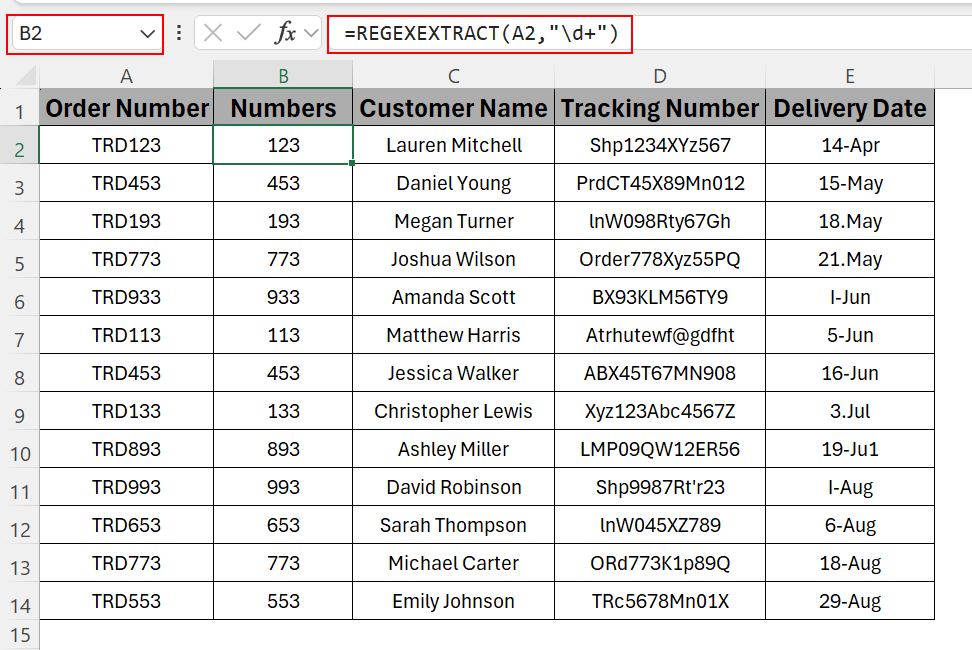972x650 pixels.
Task: Select column D header
Action: pos(660,76)
